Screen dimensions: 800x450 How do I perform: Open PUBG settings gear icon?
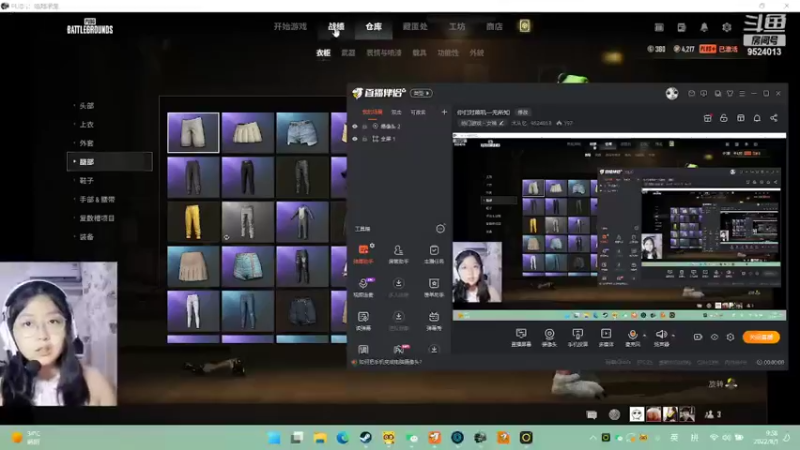pos(727,27)
